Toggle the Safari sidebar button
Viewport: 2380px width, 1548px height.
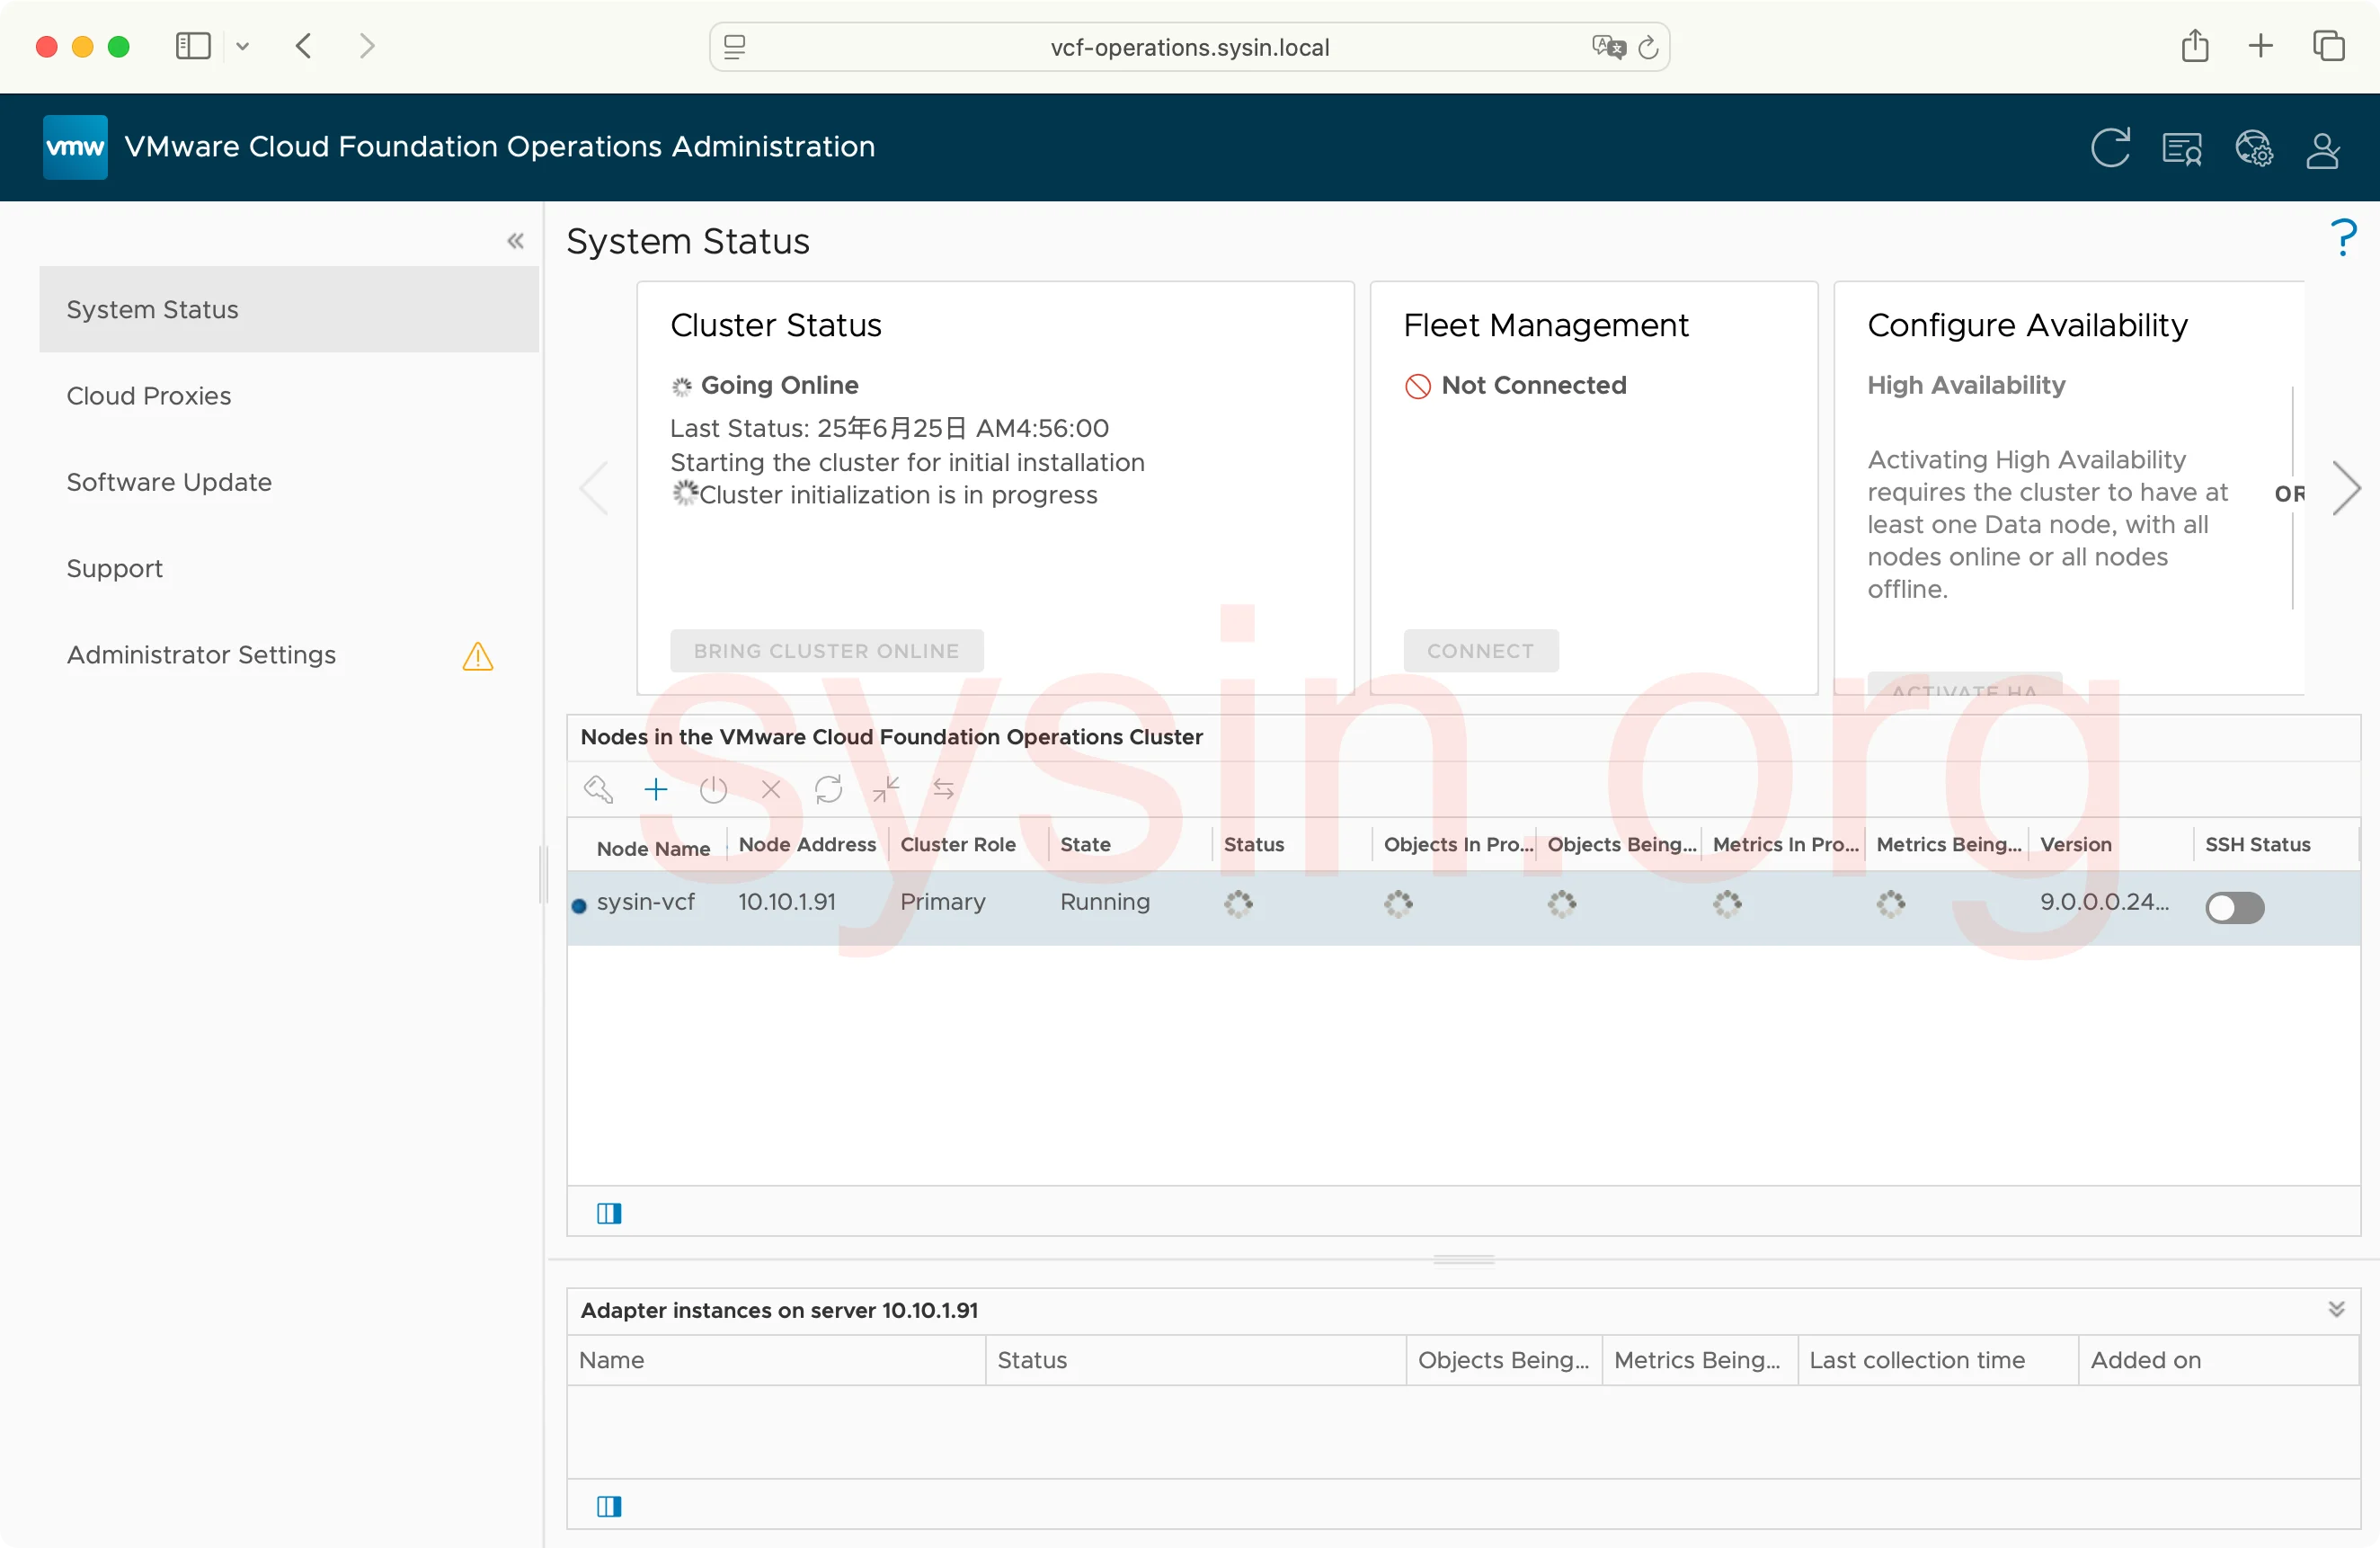click(193, 46)
